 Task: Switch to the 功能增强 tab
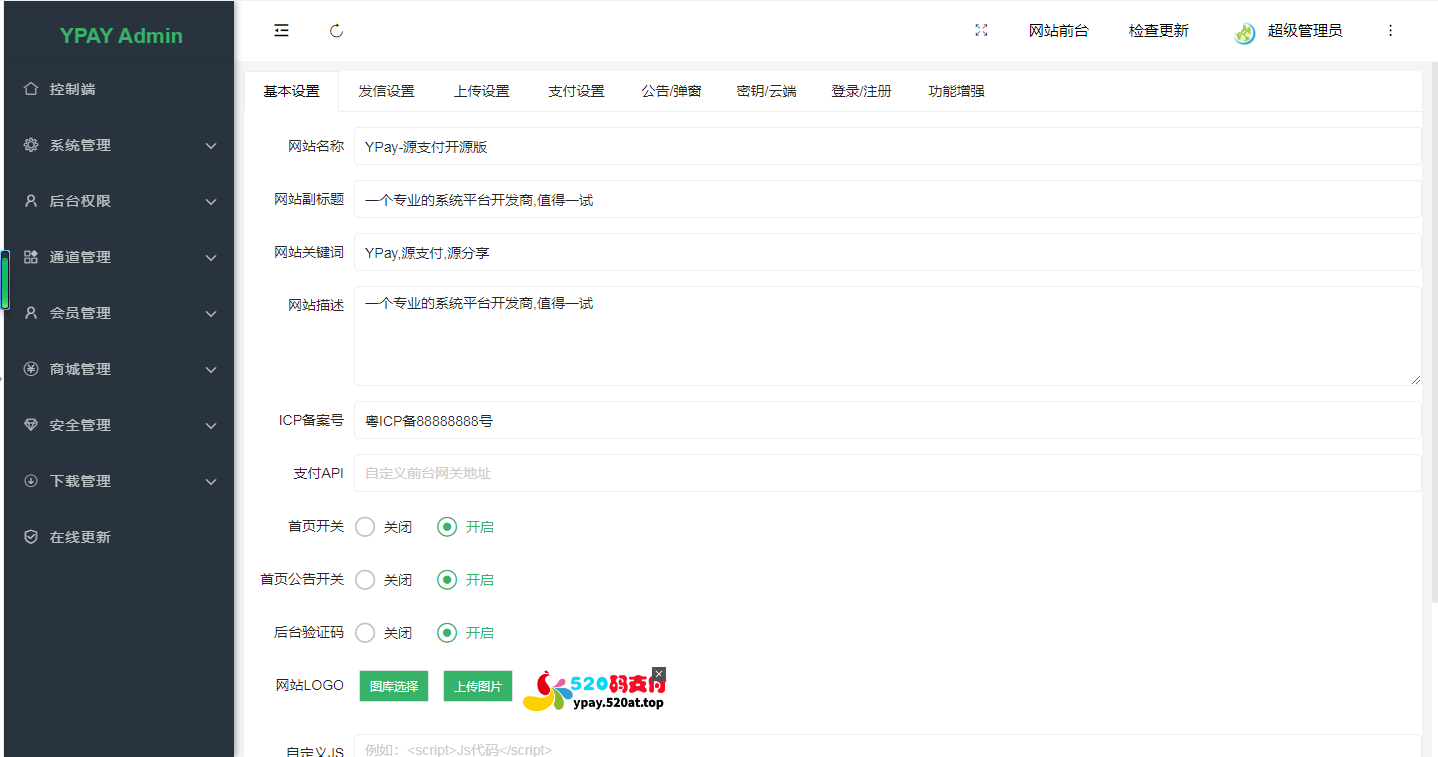(956, 91)
